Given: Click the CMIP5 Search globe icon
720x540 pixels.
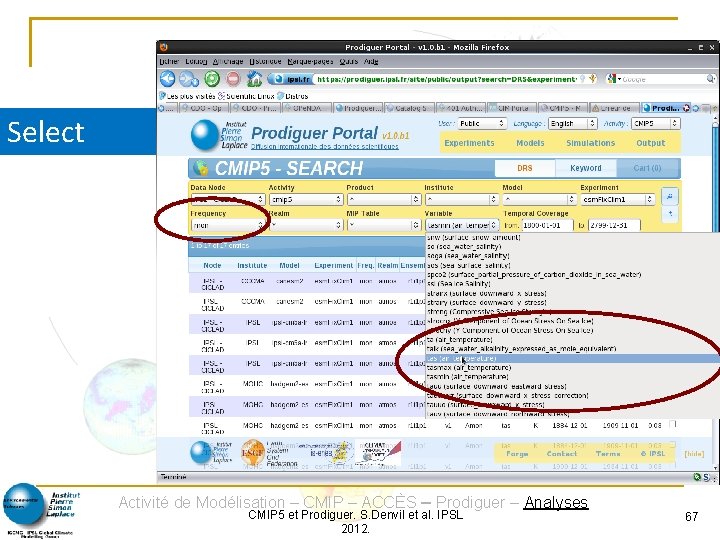Looking at the screenshot, I should click(201, 168).
